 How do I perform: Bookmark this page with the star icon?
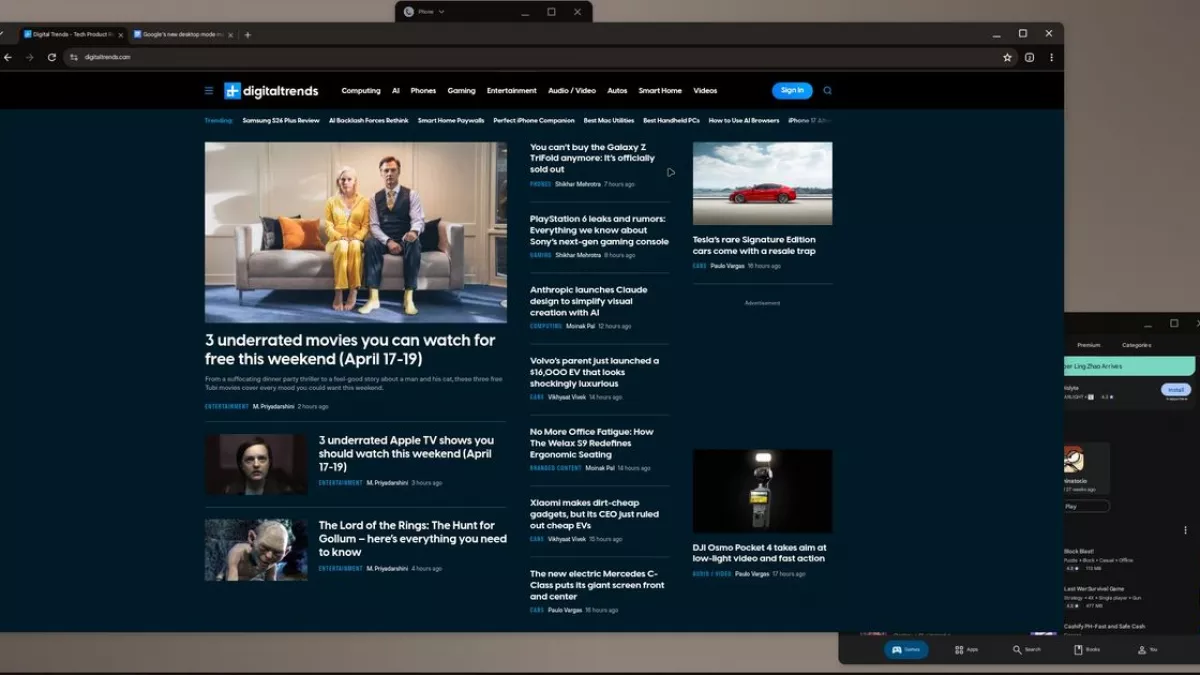(x=1007, y=58)
